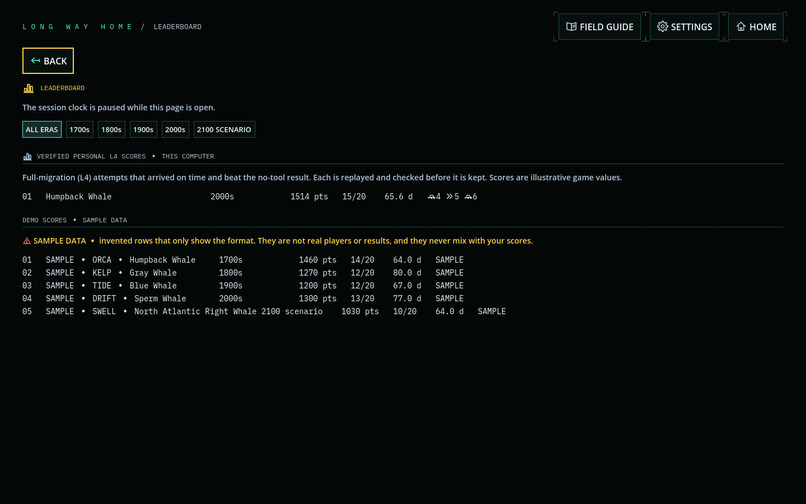
Task: Go back with the BACK button
Action: point(48,61)
